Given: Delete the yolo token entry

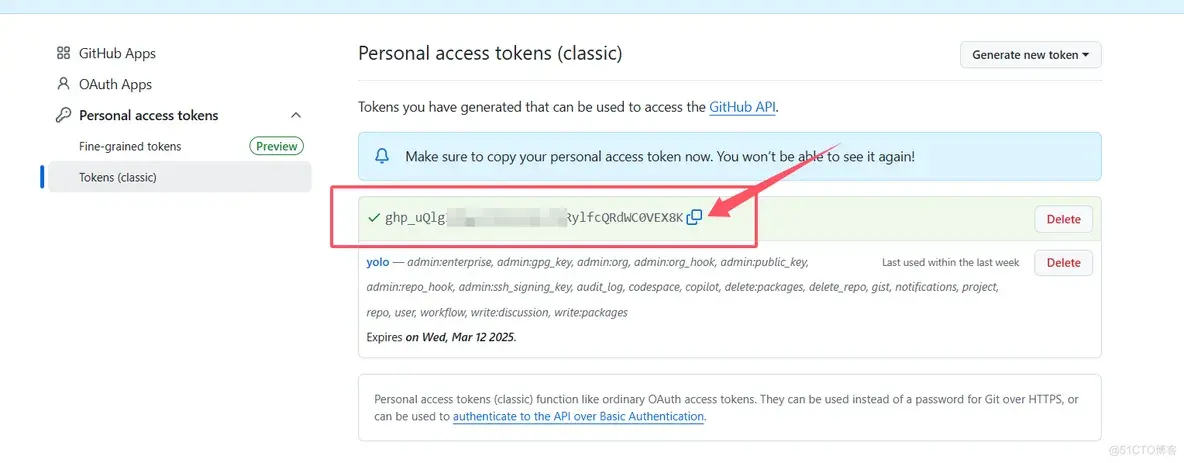Looking at the screenshot, I should (1063, 263).
